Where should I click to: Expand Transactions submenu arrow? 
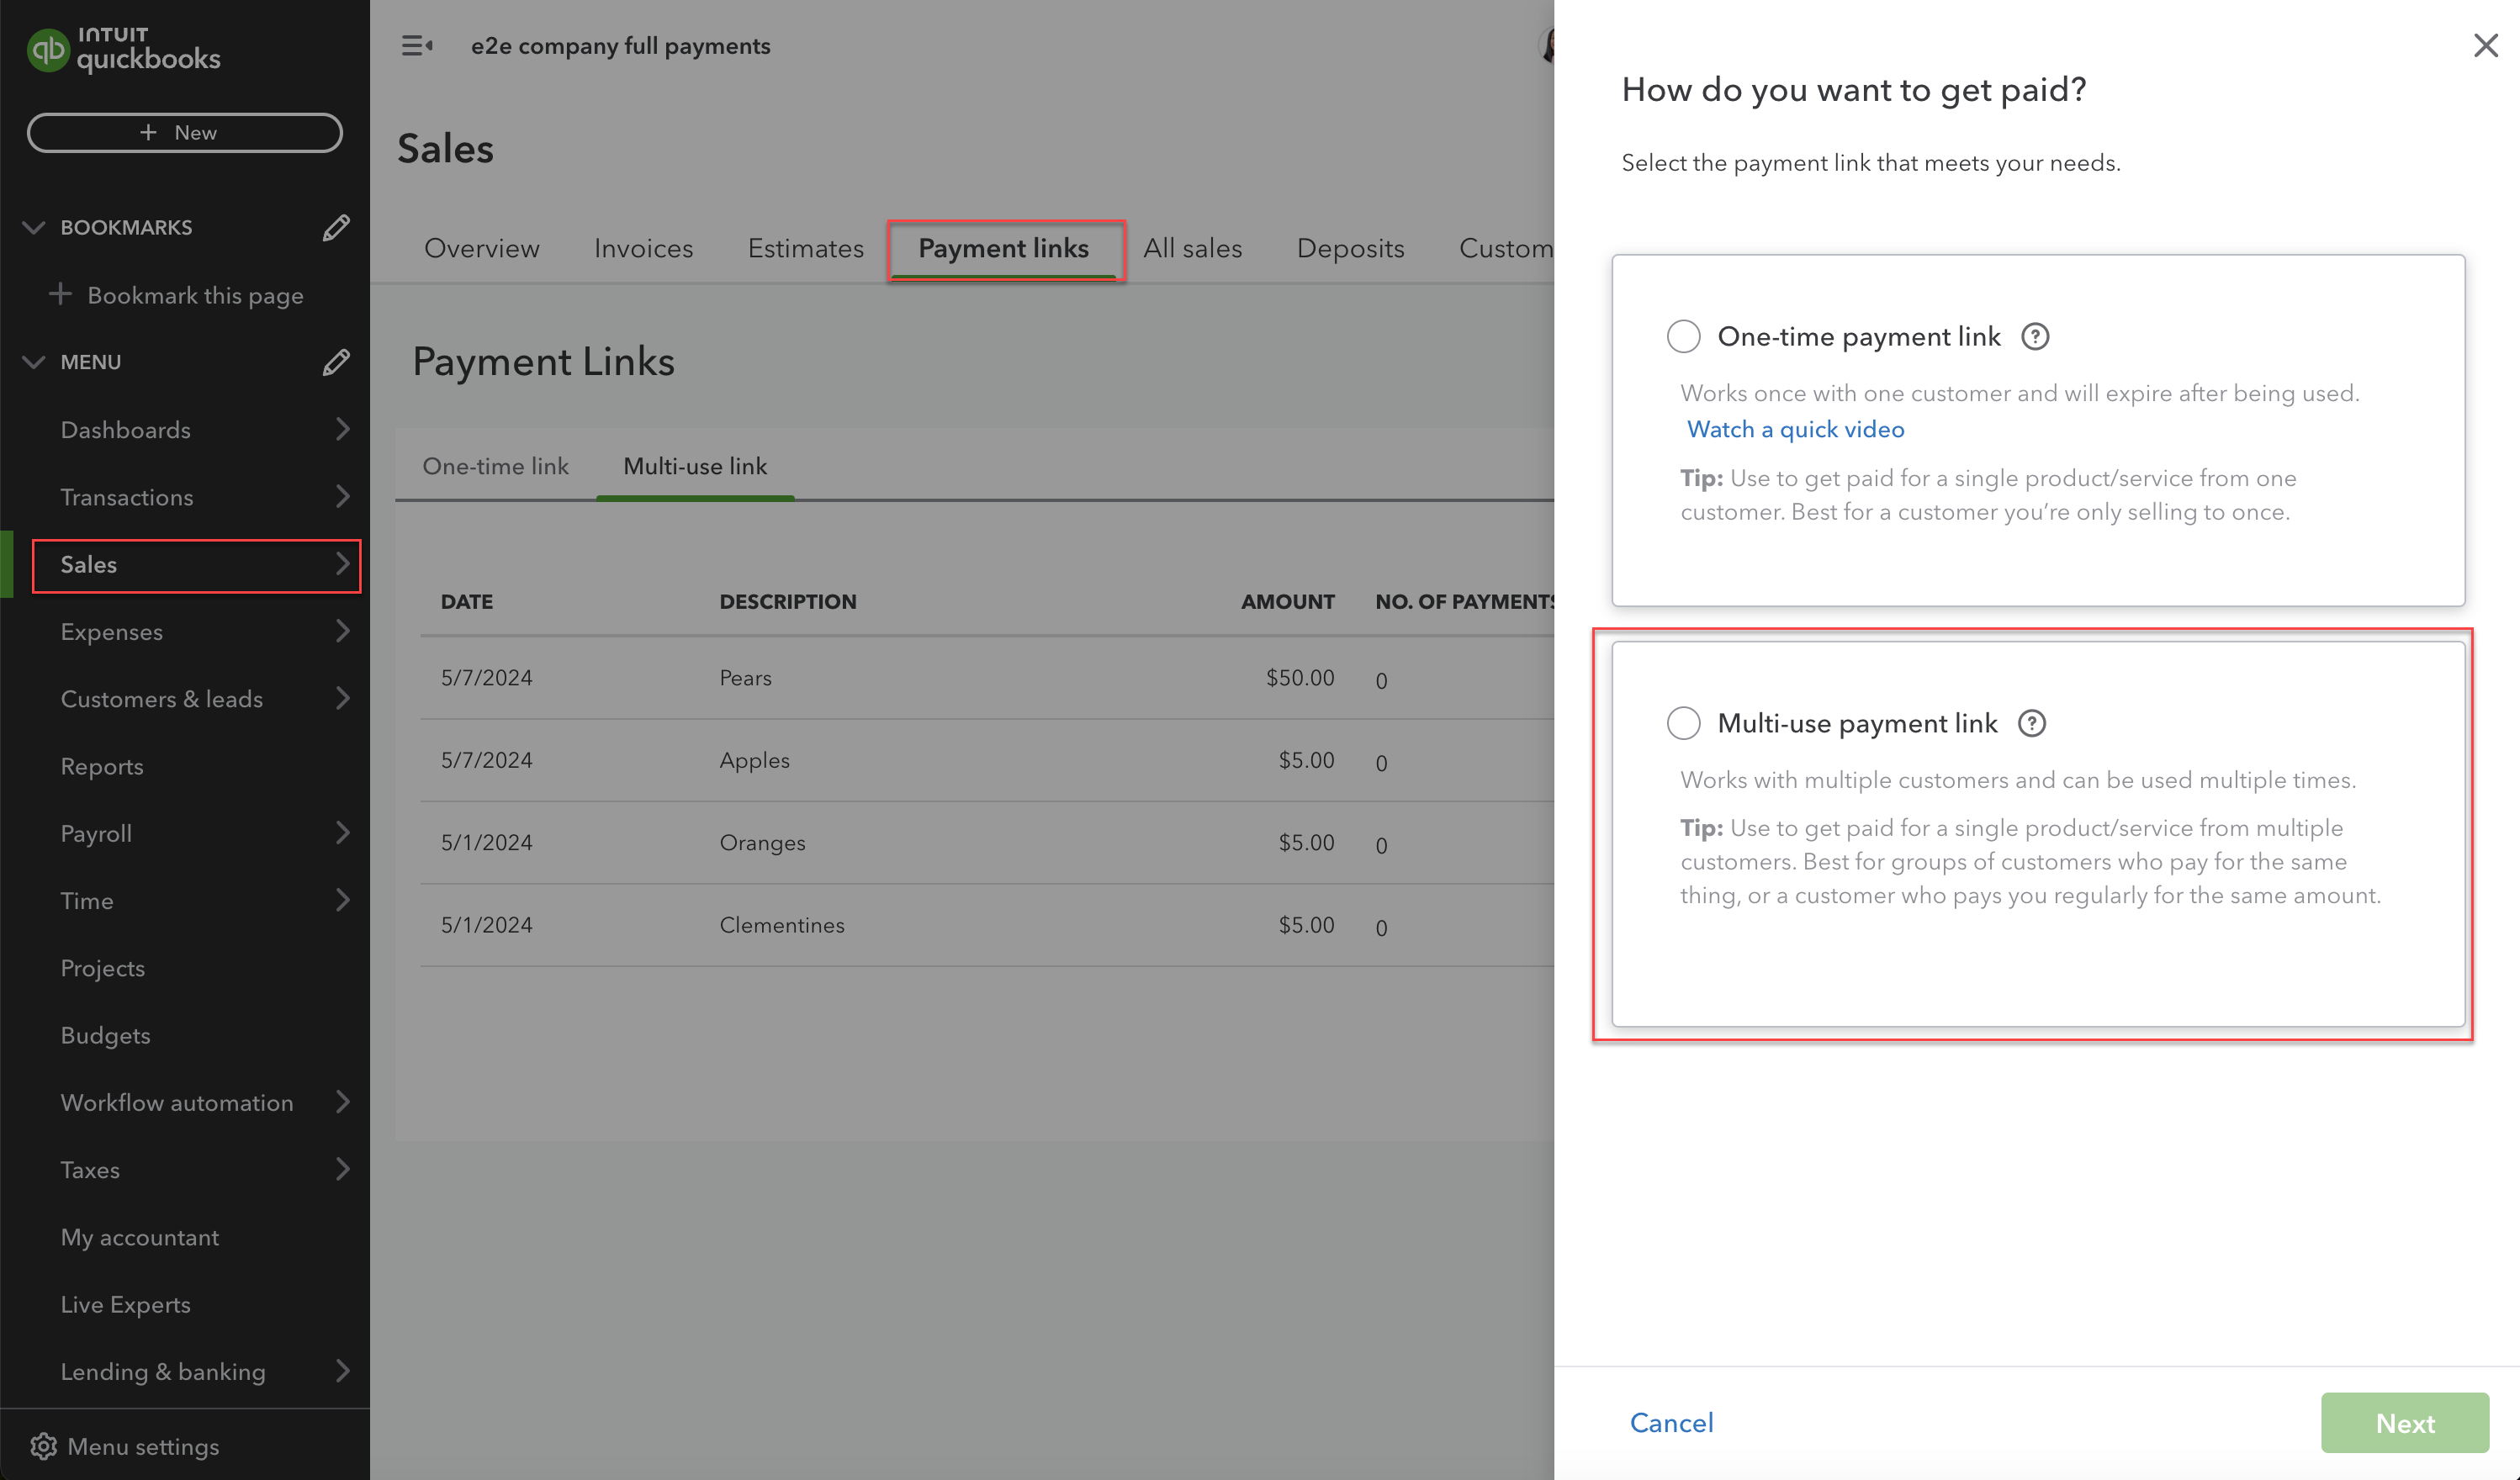tap(343, 496)
